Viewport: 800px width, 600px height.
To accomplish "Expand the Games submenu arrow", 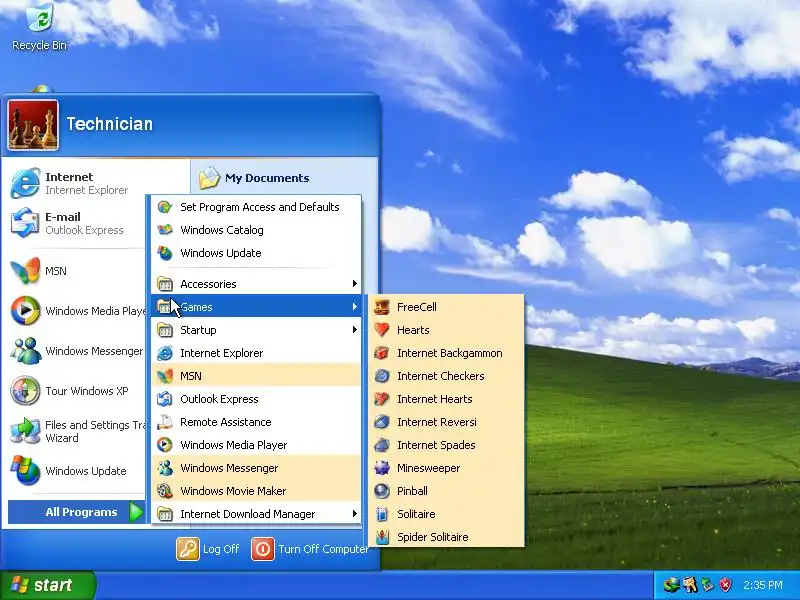I will click(x=355, y=307).
